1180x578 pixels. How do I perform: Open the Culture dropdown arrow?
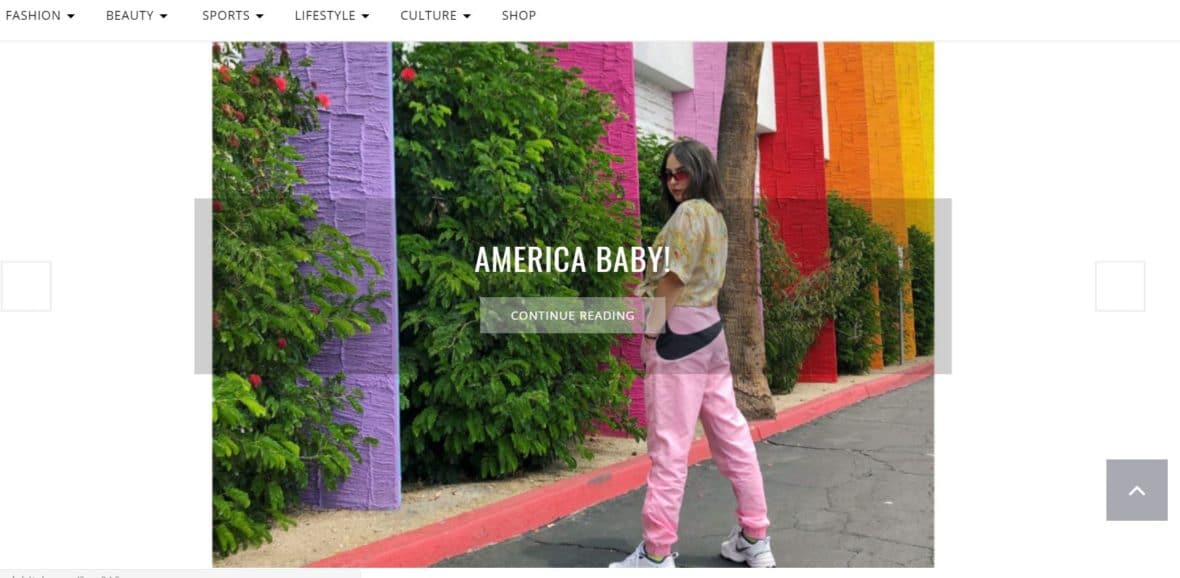pos(467,16)
